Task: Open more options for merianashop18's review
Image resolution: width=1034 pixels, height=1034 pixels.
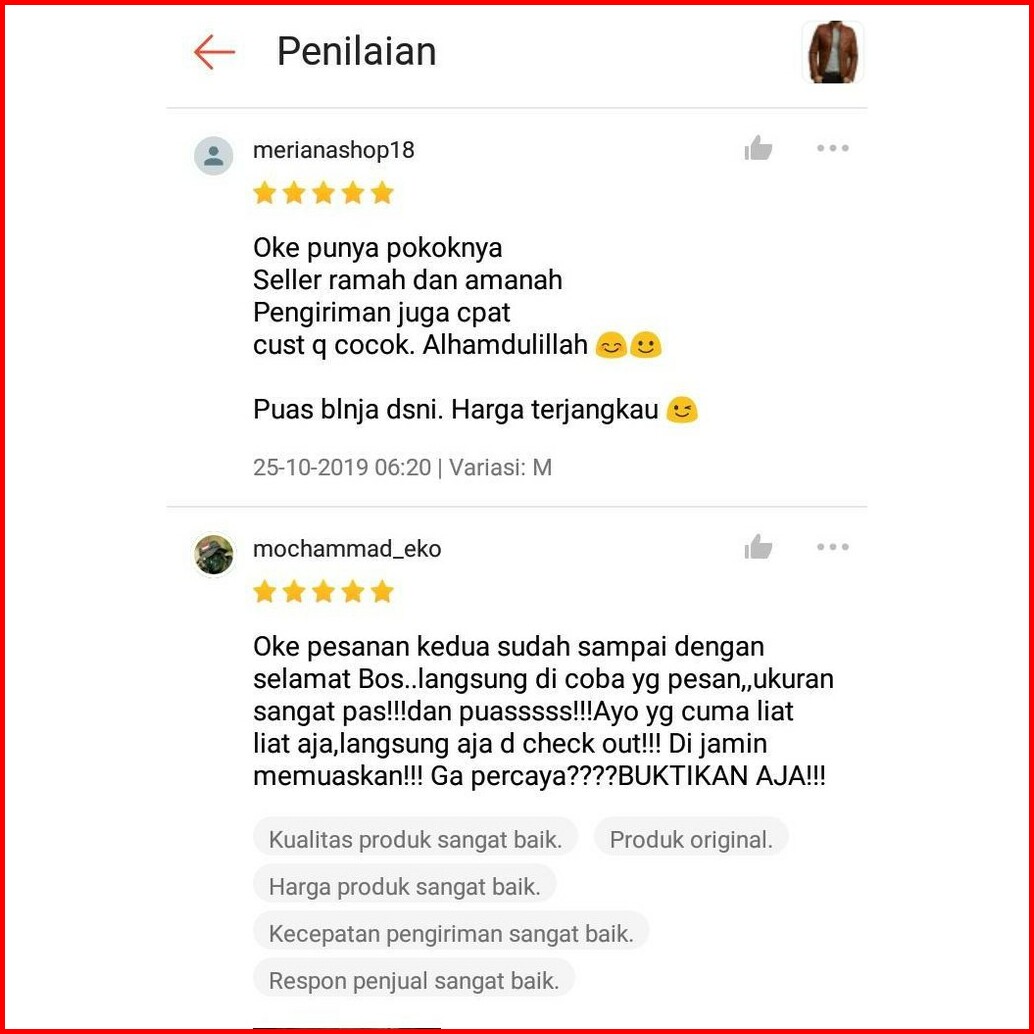Action: pyautogui.click(x=832, y=148)
